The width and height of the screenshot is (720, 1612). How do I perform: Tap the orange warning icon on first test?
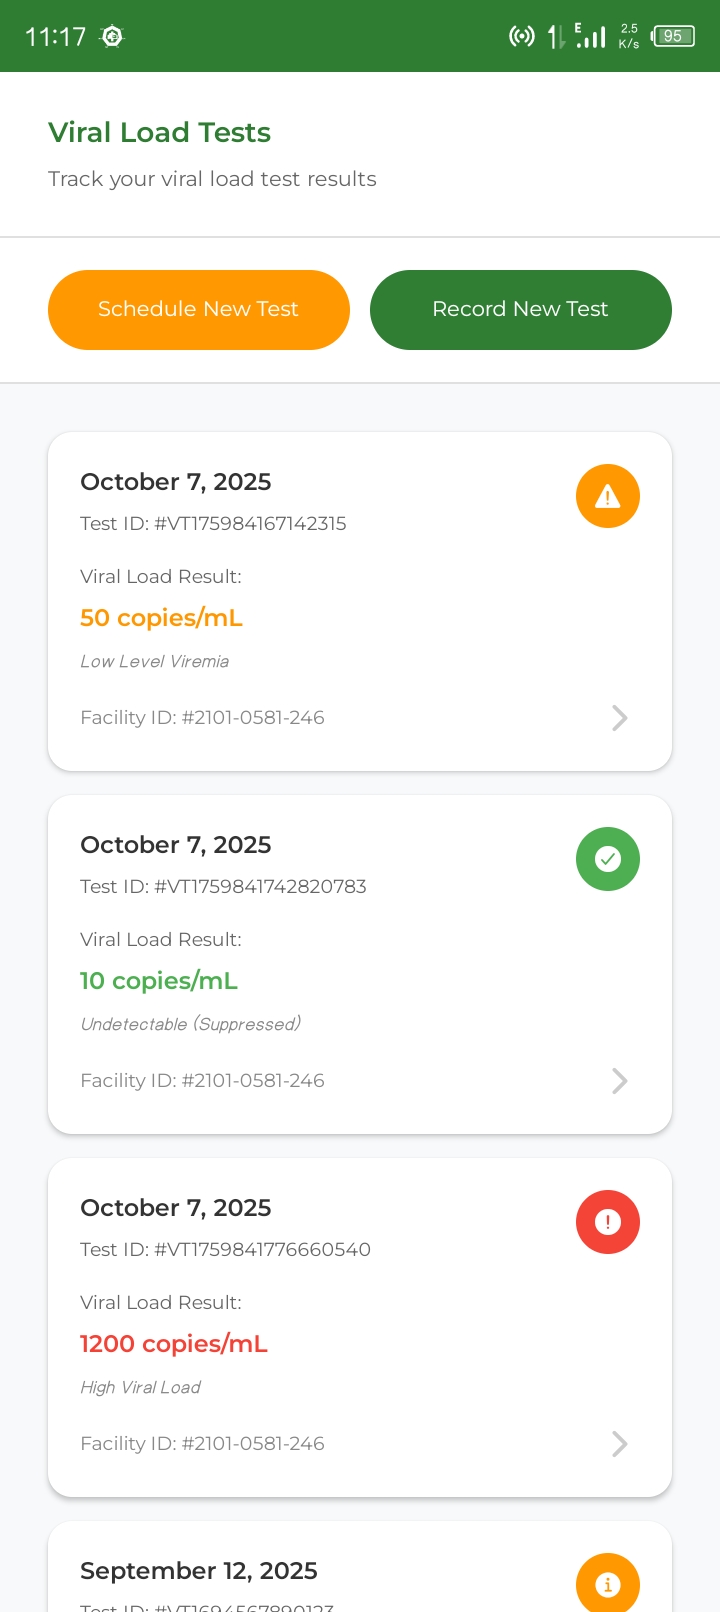(607, 496)
